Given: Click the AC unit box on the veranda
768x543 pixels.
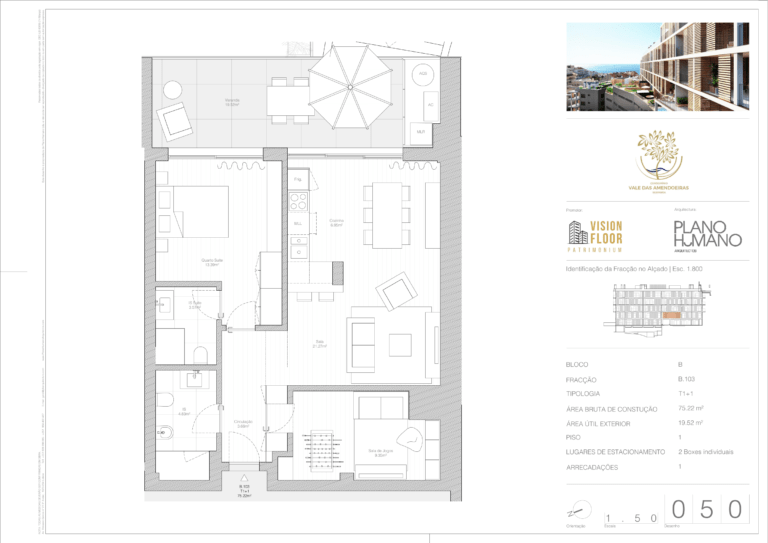Looking at the screenshot, I should (430, 104).
